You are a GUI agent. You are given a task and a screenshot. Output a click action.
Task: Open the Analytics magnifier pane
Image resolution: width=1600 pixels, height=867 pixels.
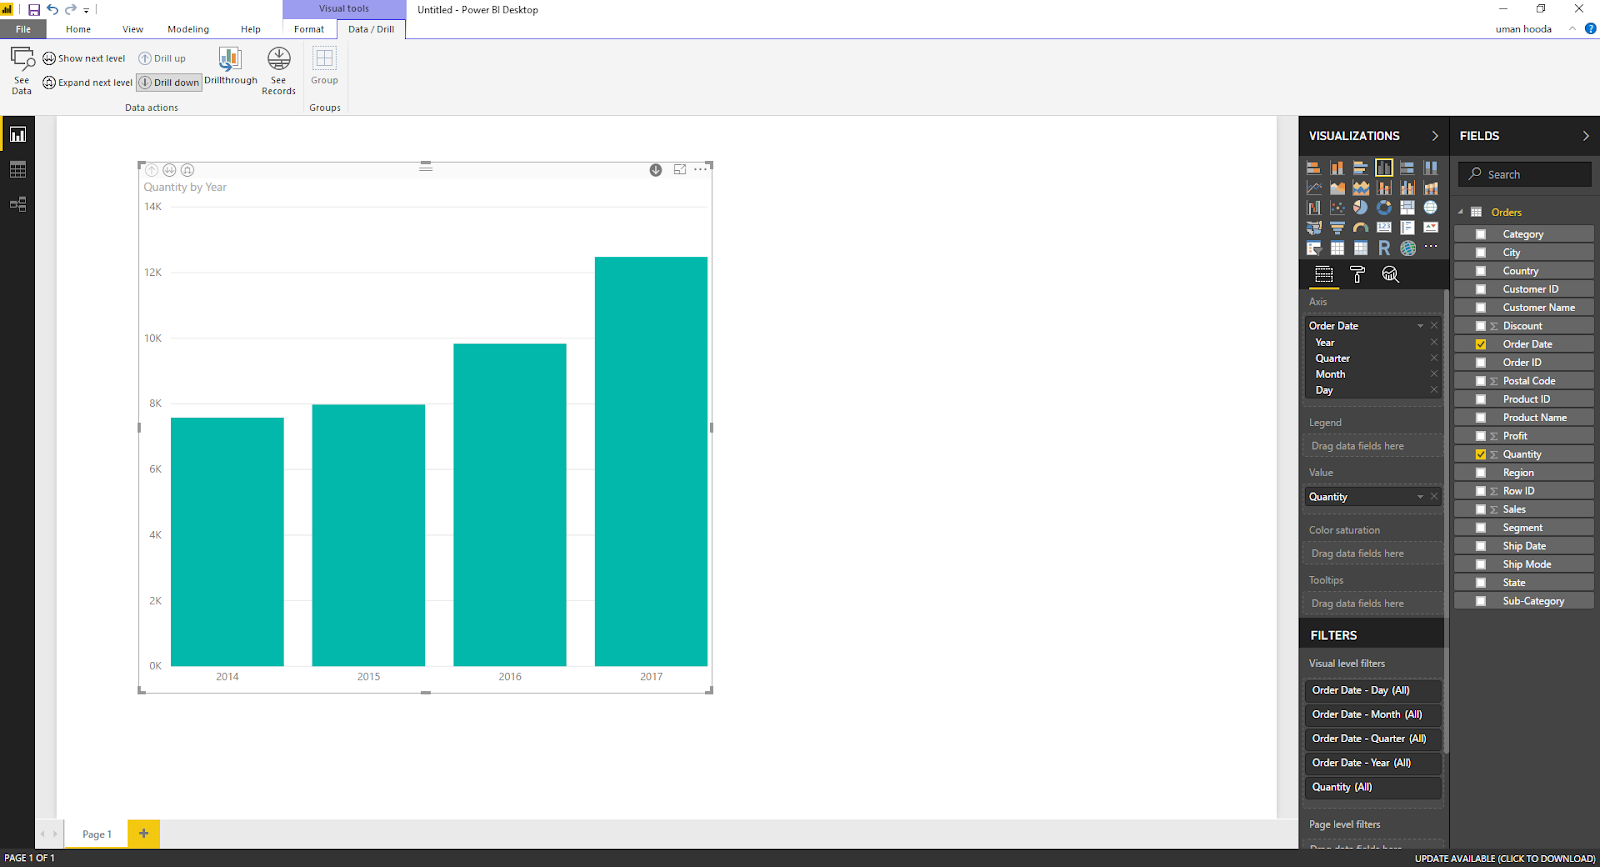tap(1390, 274)
